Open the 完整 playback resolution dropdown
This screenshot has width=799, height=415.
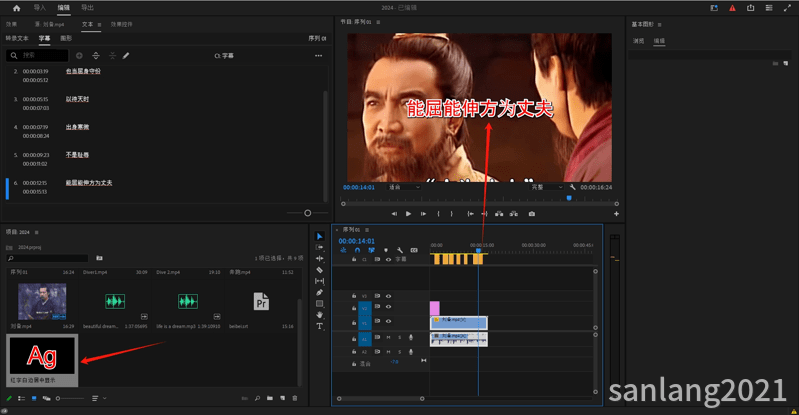pyautogui.click(x=547, y=187)
